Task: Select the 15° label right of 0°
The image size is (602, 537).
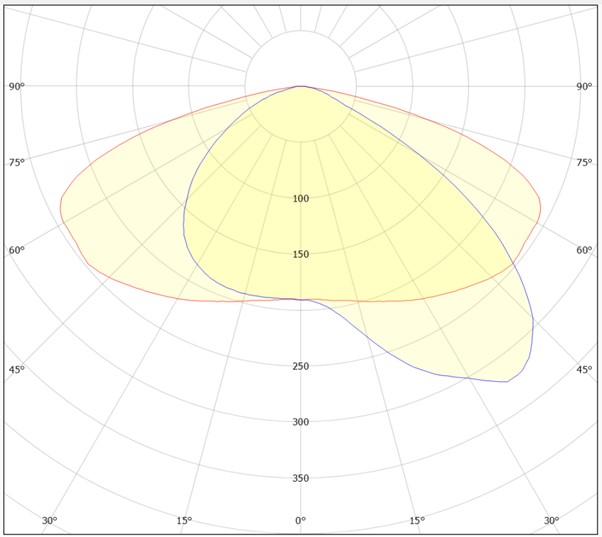Action: pyautogui.click(x=417, y=521)
